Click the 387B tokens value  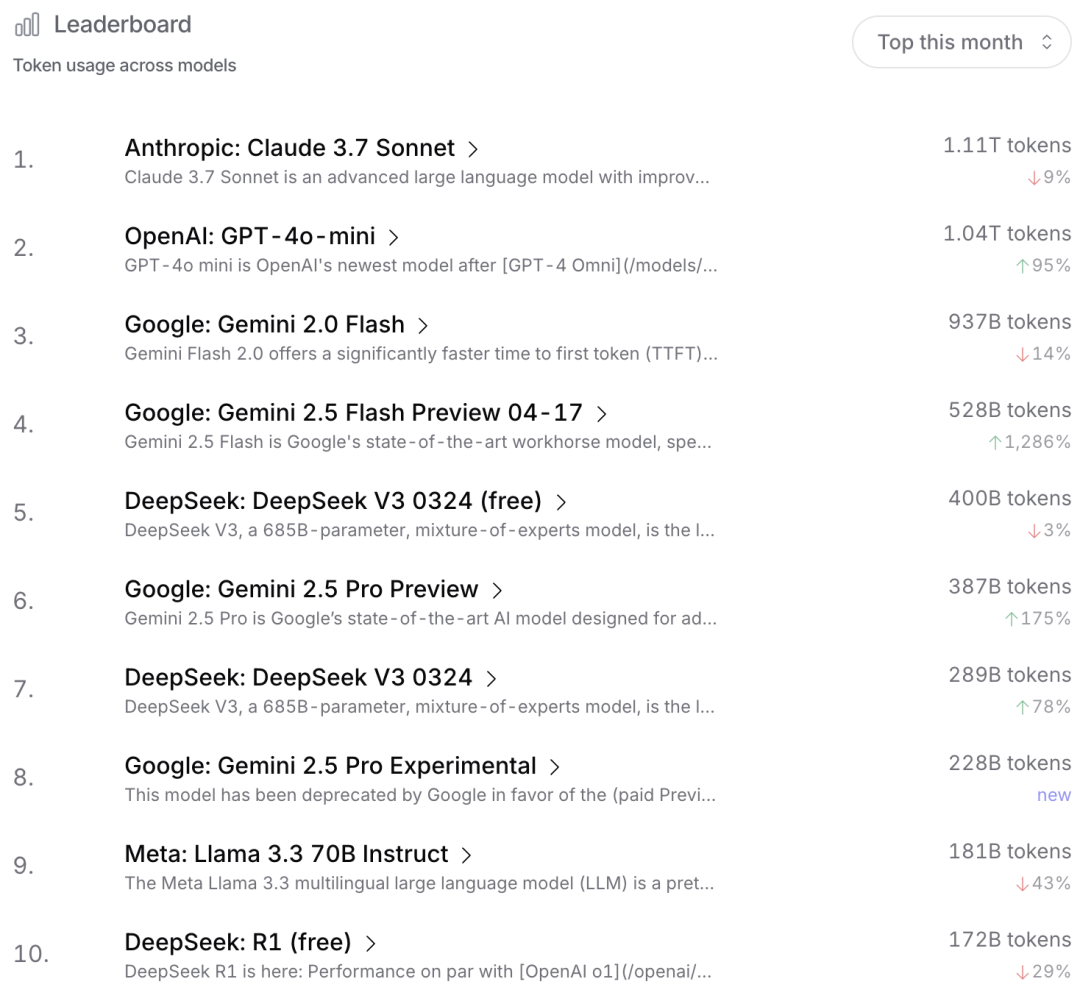(1009, 586)
